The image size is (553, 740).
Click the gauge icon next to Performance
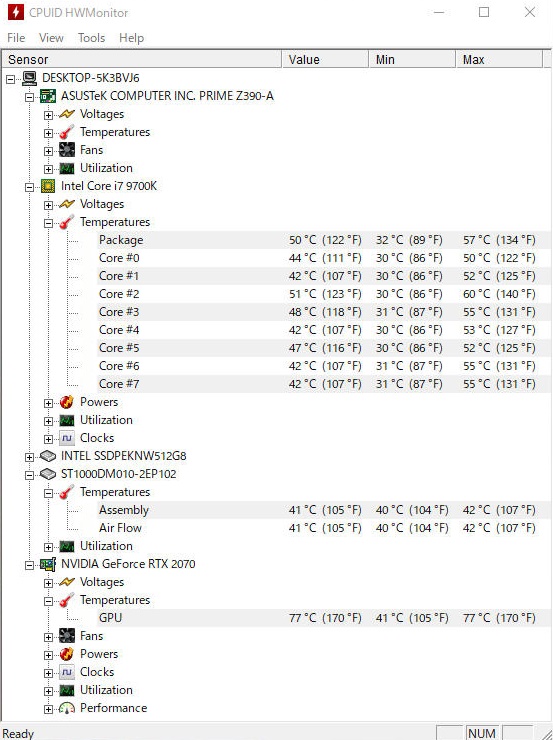[67, 708]
